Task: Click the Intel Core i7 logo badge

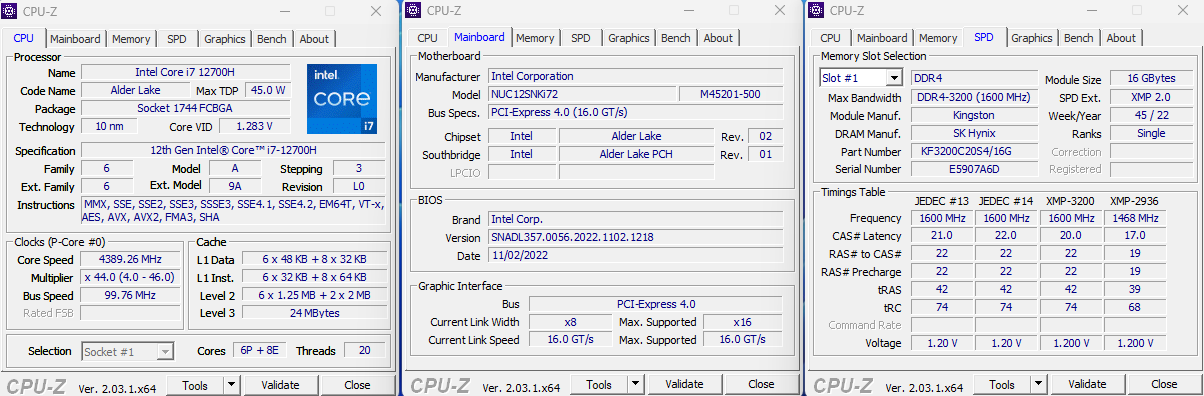Action: pyautogui.click(x=343, y=100)
